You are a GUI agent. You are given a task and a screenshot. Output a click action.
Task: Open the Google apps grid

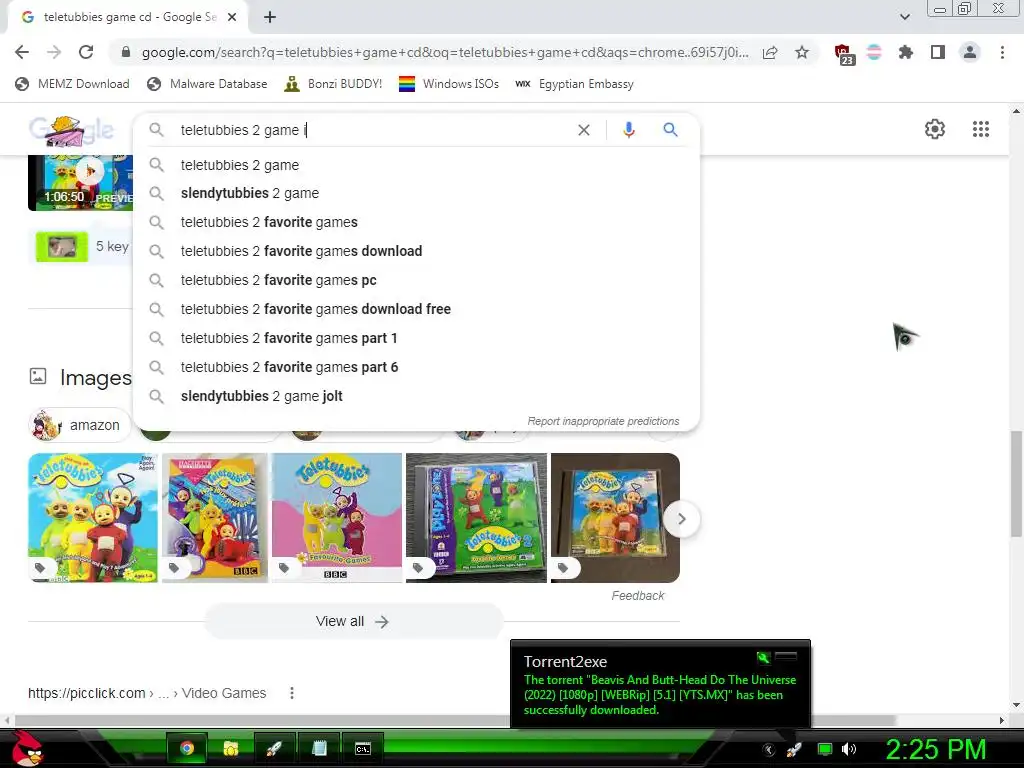[980, 129]
